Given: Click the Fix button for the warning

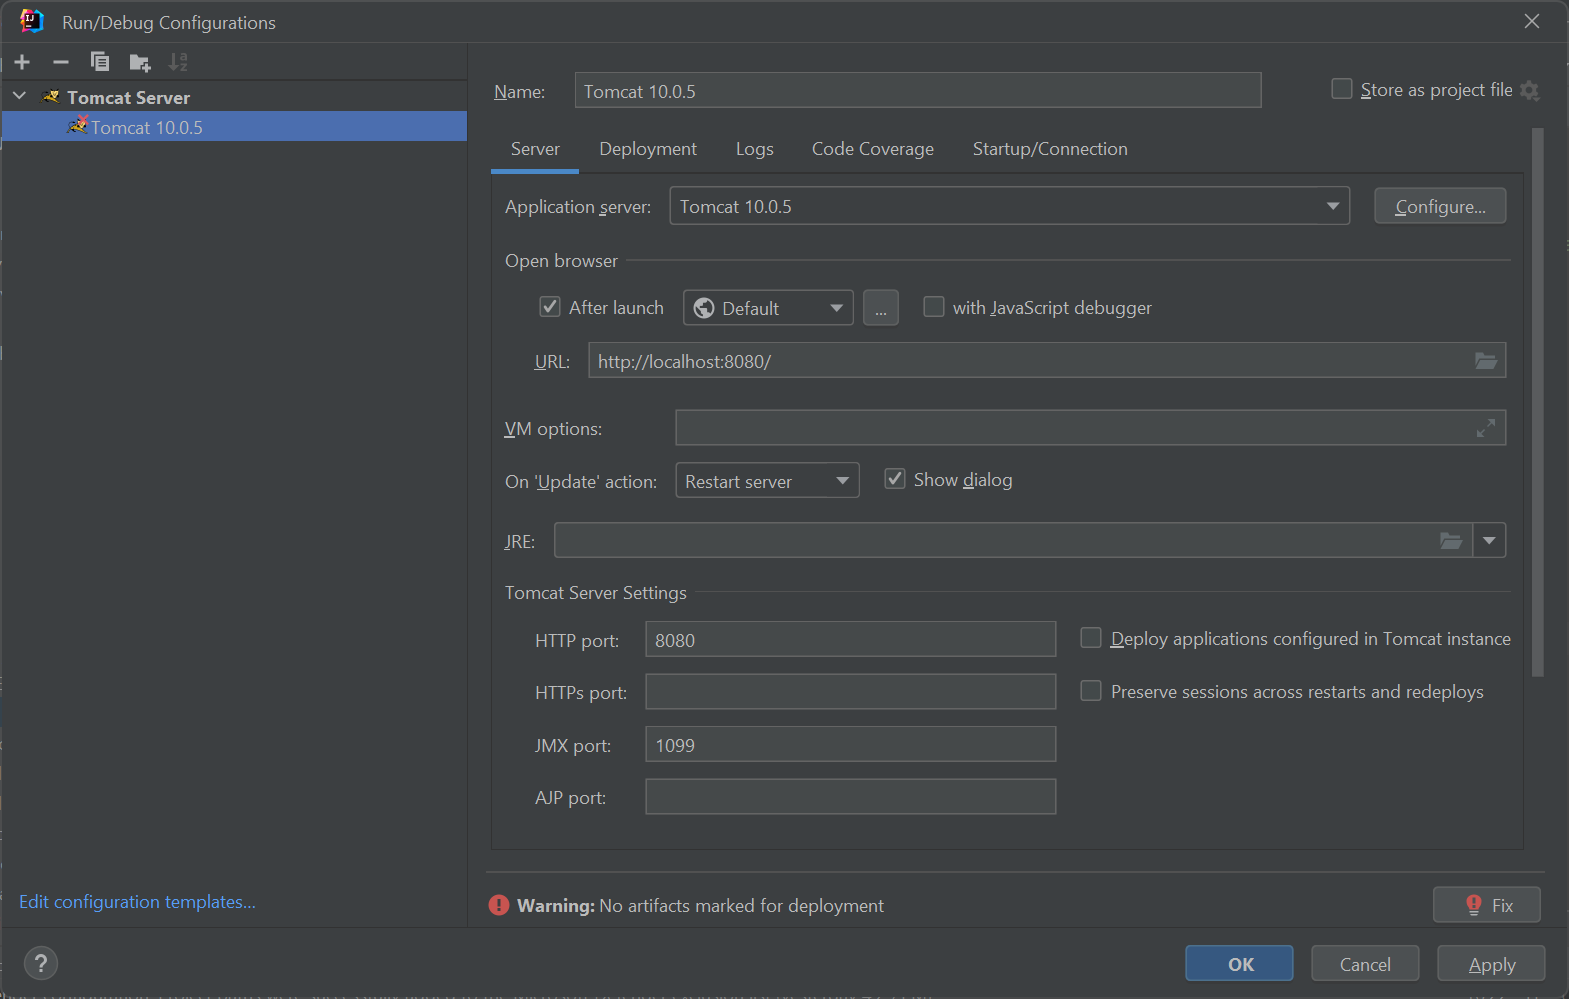Looking at the screenshot, I should coord(1487,905).
